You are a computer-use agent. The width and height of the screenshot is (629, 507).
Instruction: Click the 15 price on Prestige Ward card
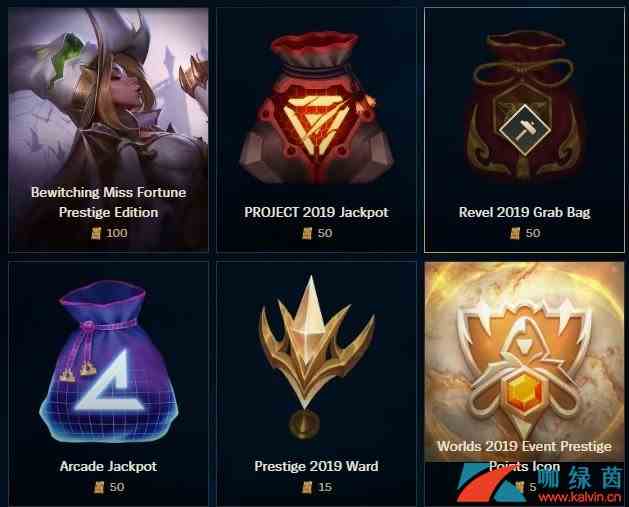click(325, 487)
